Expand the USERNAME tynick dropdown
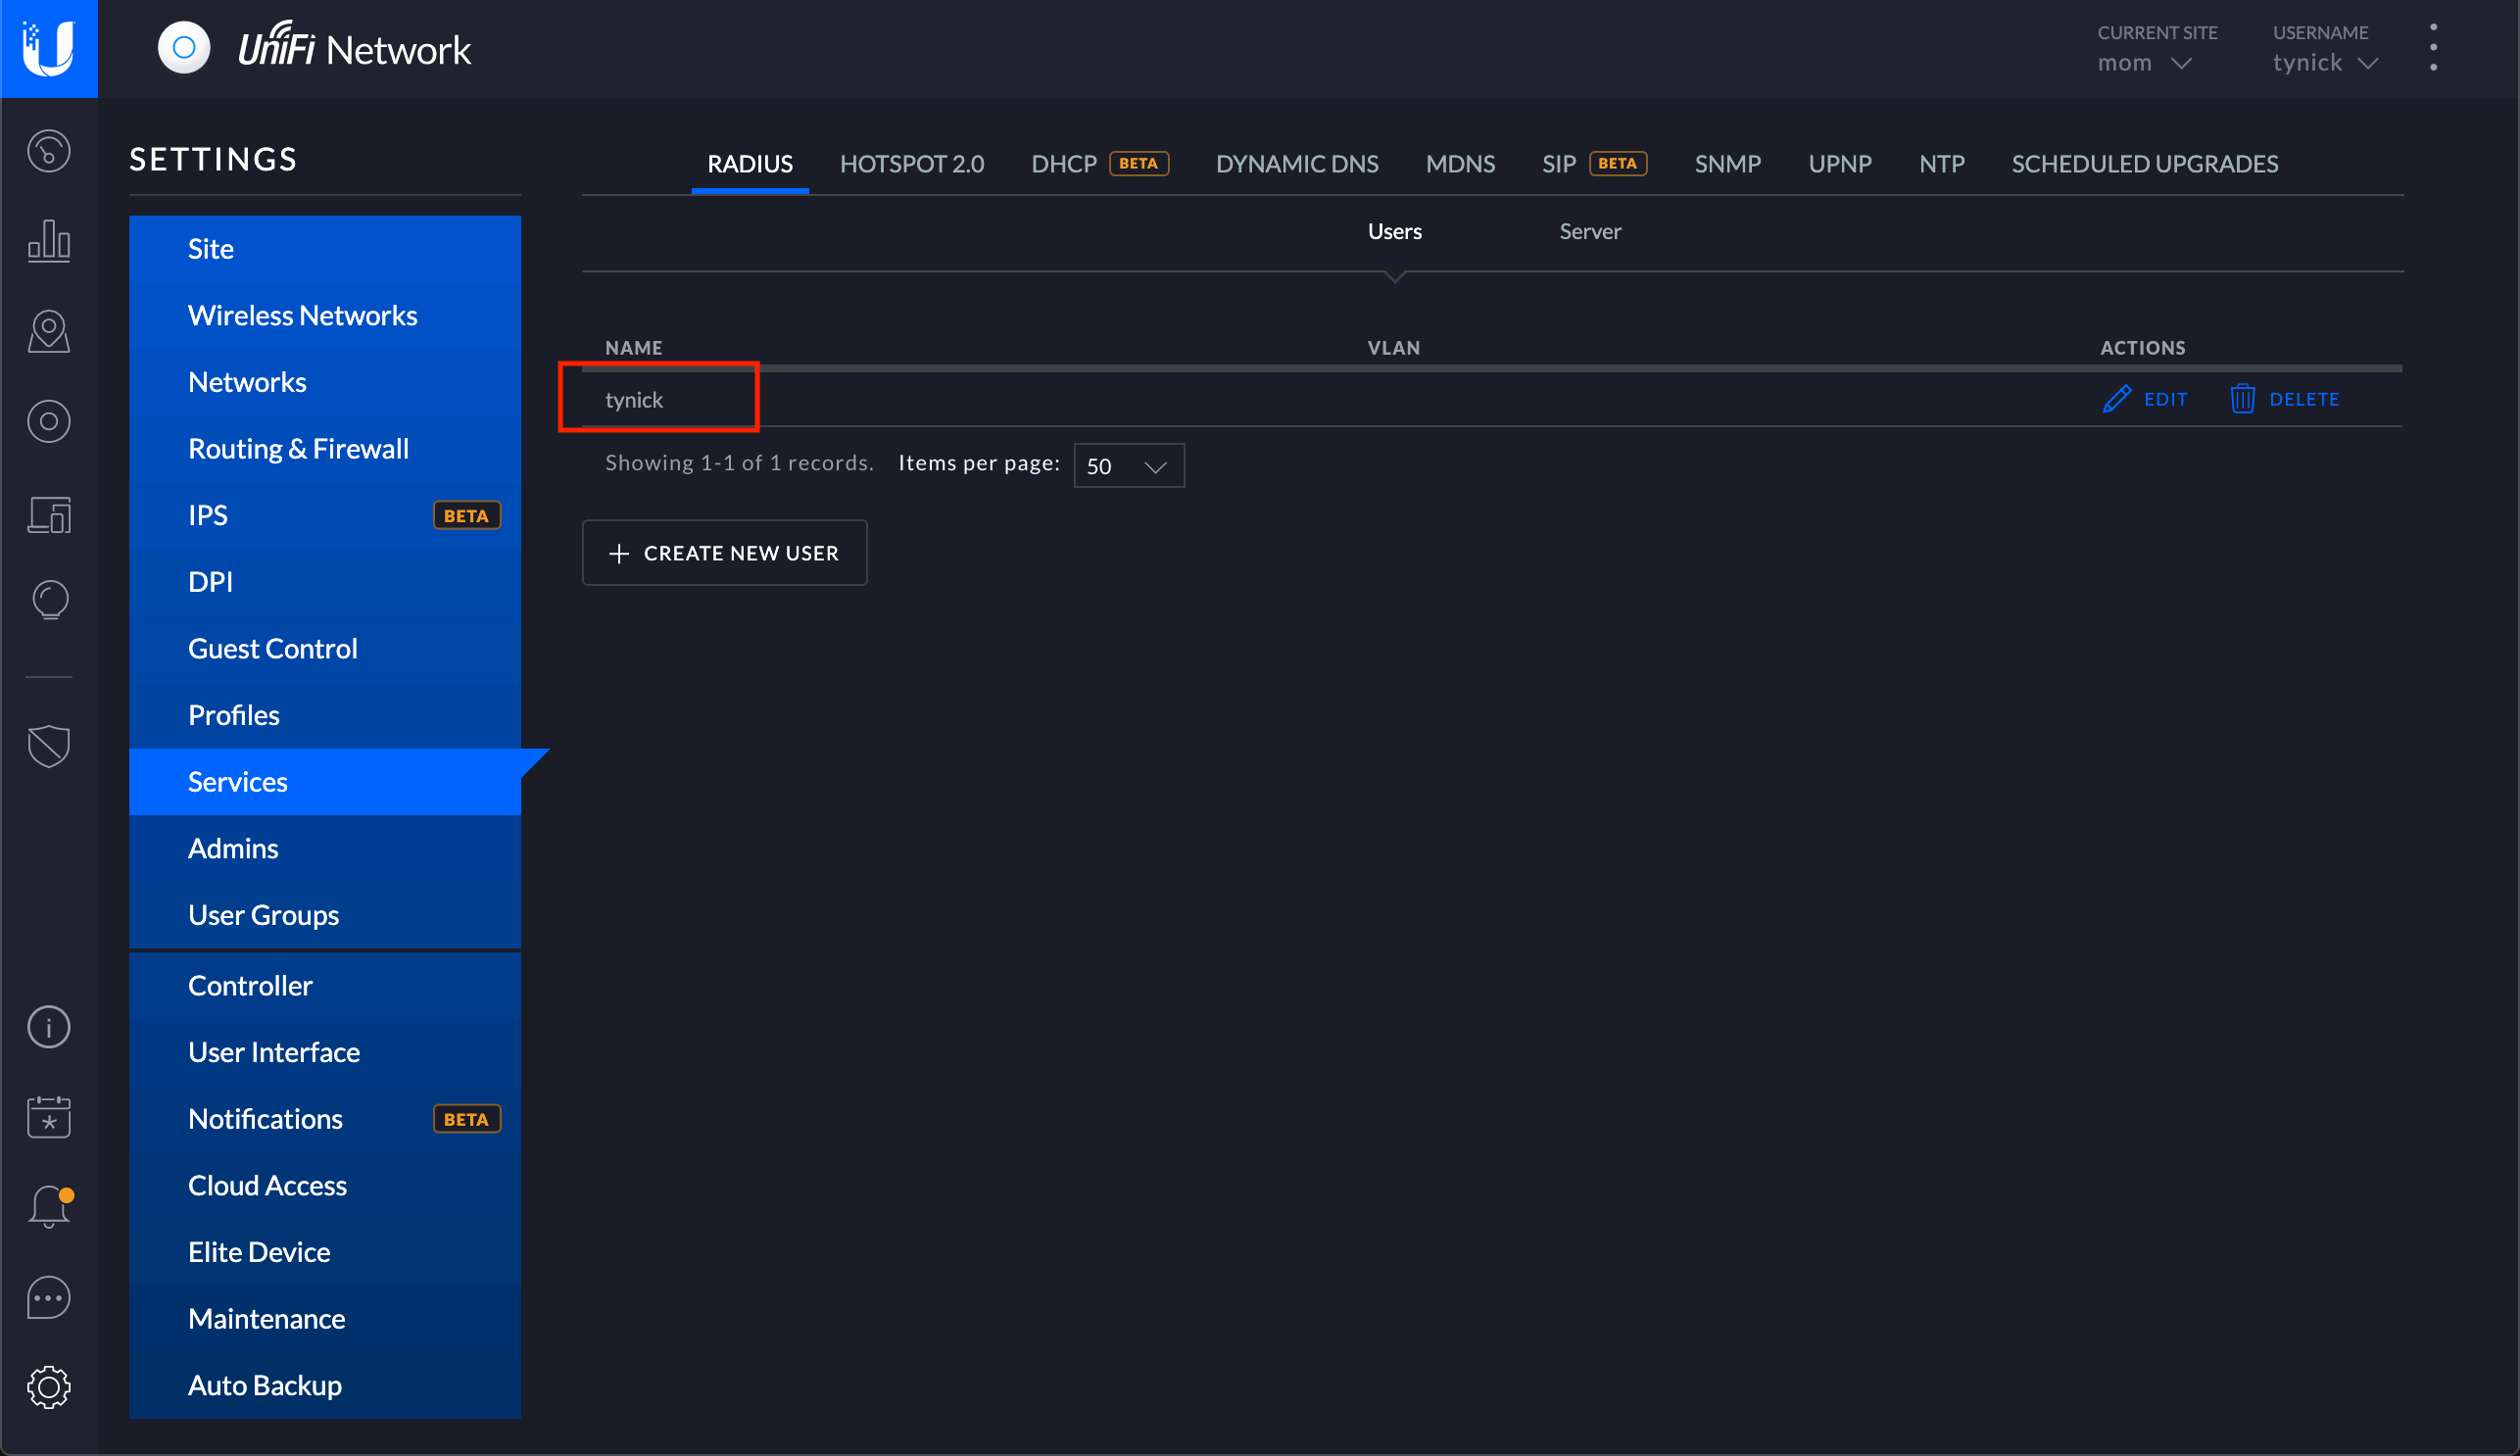The width and height of the screenshot is (2520, 1456). [2324, 63]
